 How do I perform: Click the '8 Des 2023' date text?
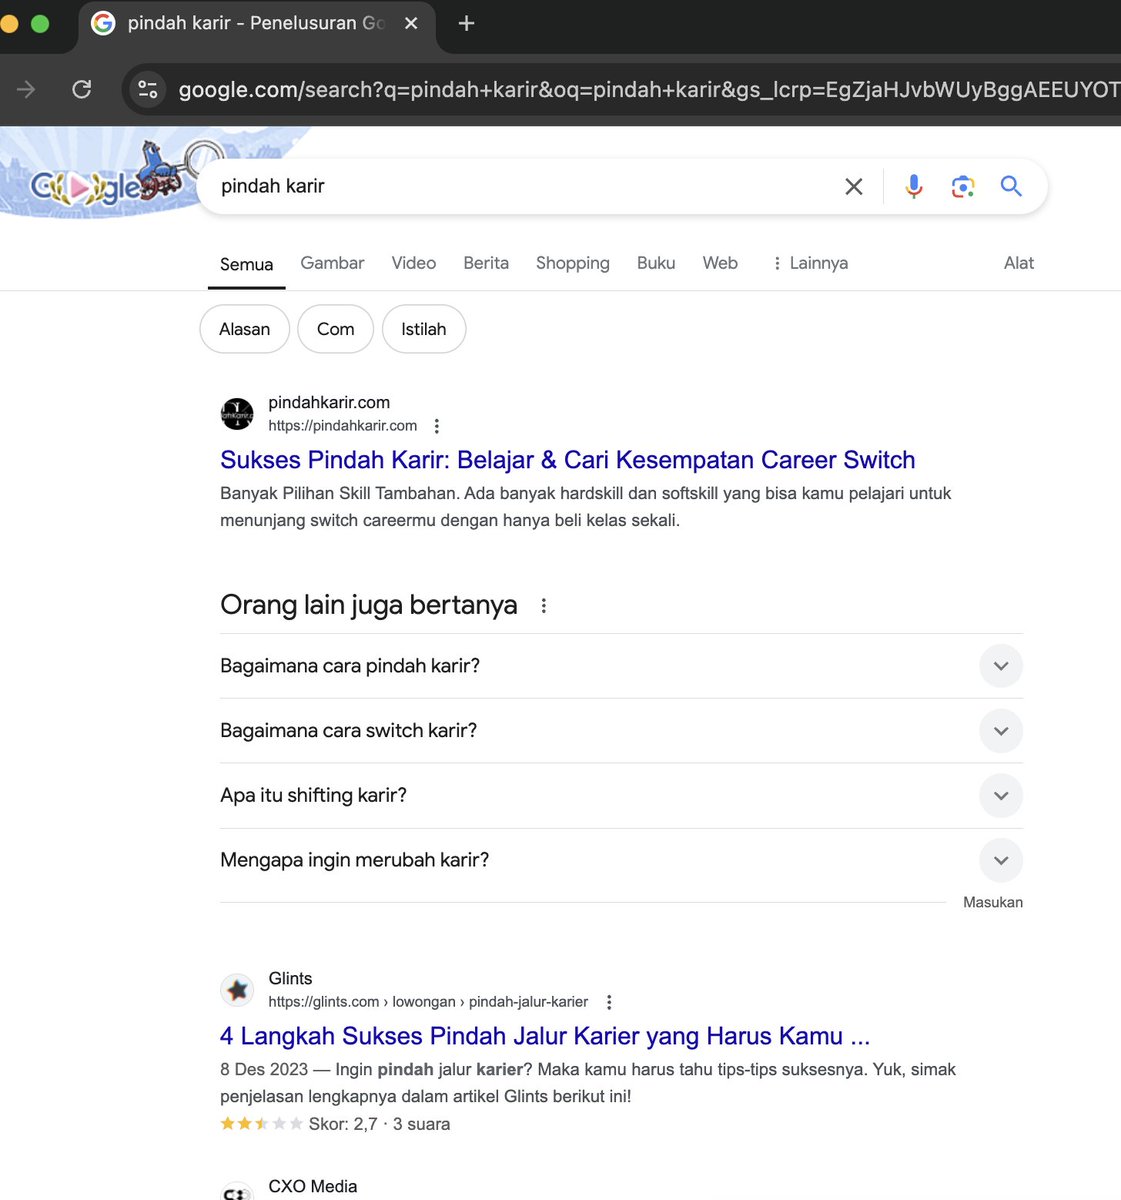264,1070
